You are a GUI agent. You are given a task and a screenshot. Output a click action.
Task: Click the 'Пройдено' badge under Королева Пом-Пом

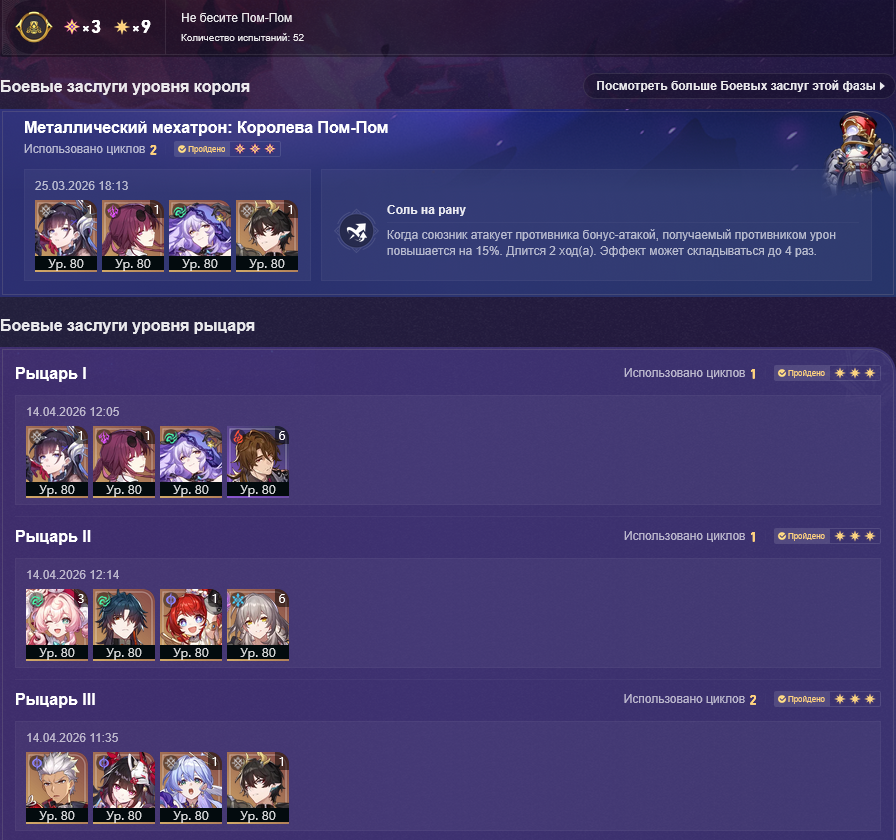[201, 149]
